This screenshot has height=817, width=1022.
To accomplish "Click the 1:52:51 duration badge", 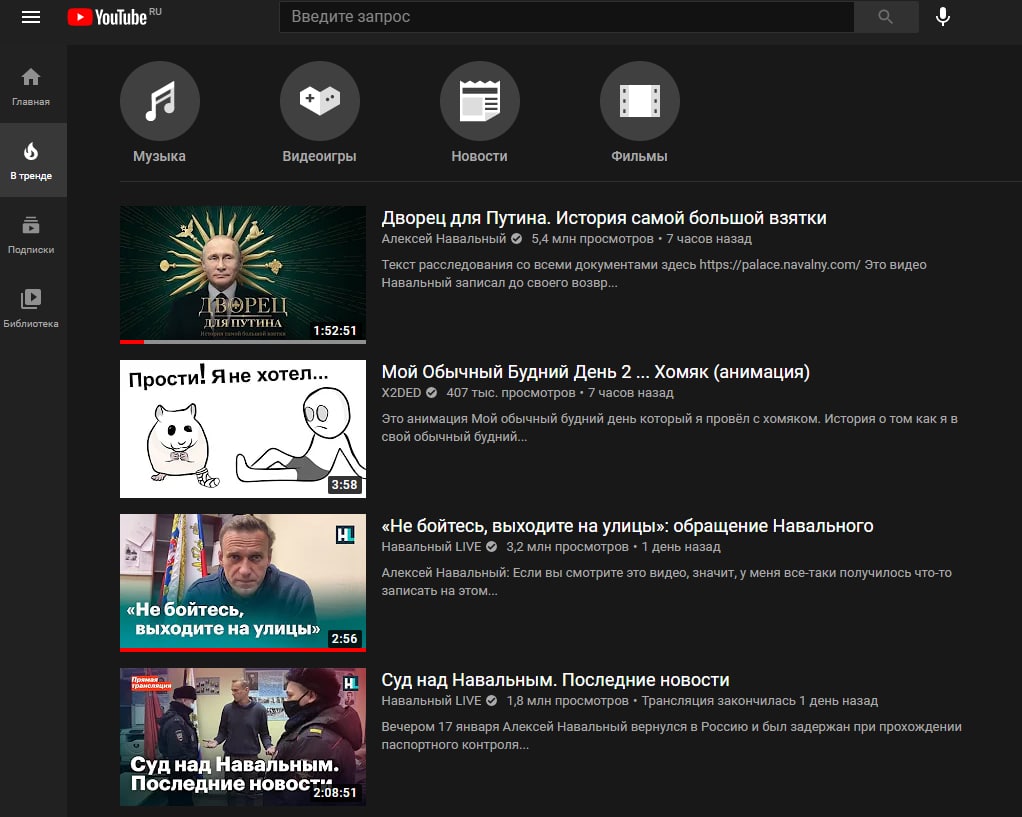I will (x=334, y=331).
